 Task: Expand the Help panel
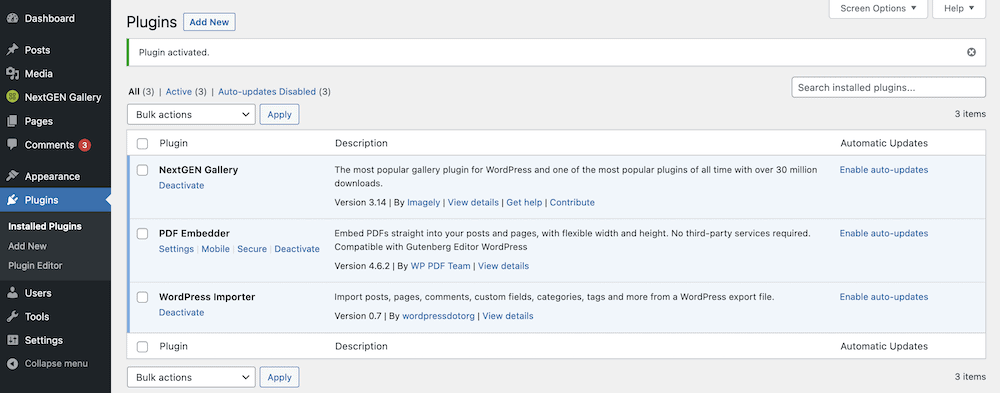[959, 8]
